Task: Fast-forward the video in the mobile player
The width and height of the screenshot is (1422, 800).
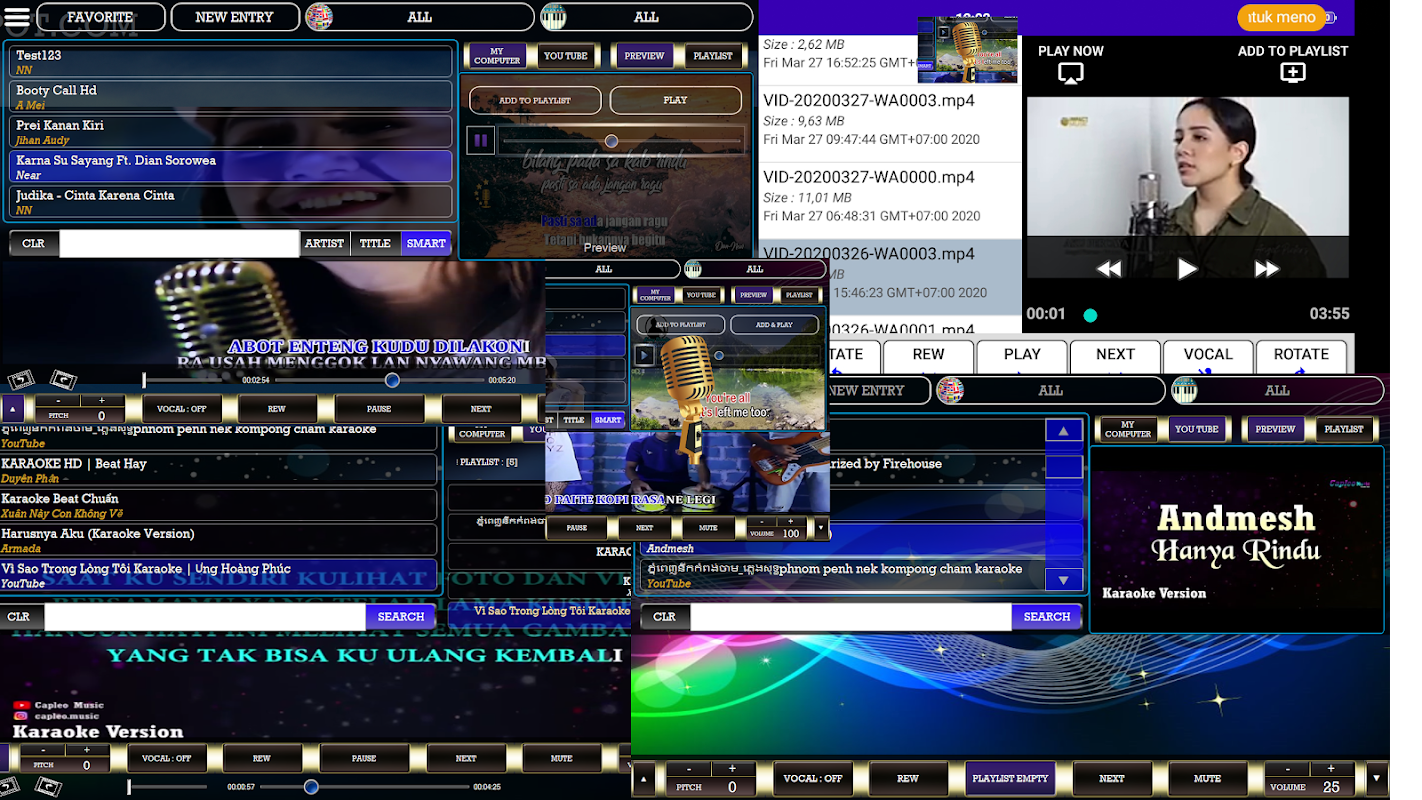Action: coord(1266,268)
